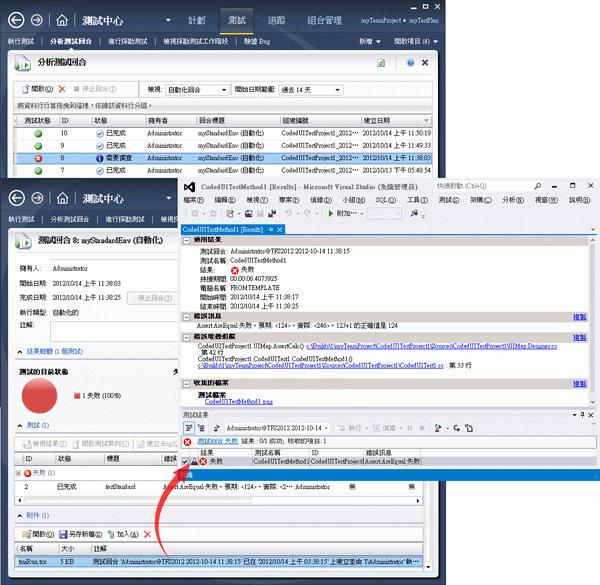Open SQL menu in Visual Studio
This screenshot has width=600, height=585.
click(x=385, y=200)
